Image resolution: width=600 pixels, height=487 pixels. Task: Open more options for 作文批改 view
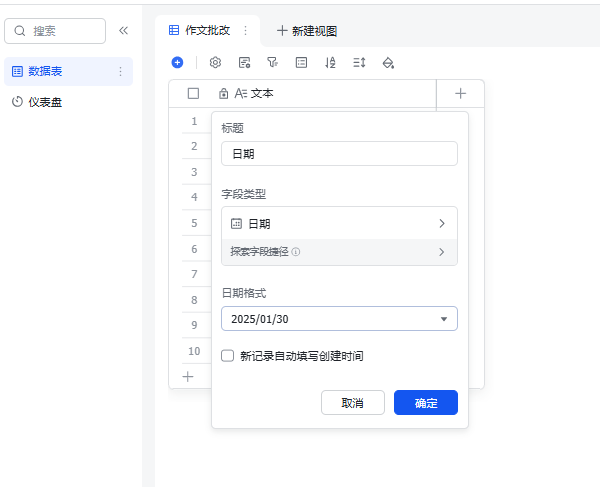point(246,30)
